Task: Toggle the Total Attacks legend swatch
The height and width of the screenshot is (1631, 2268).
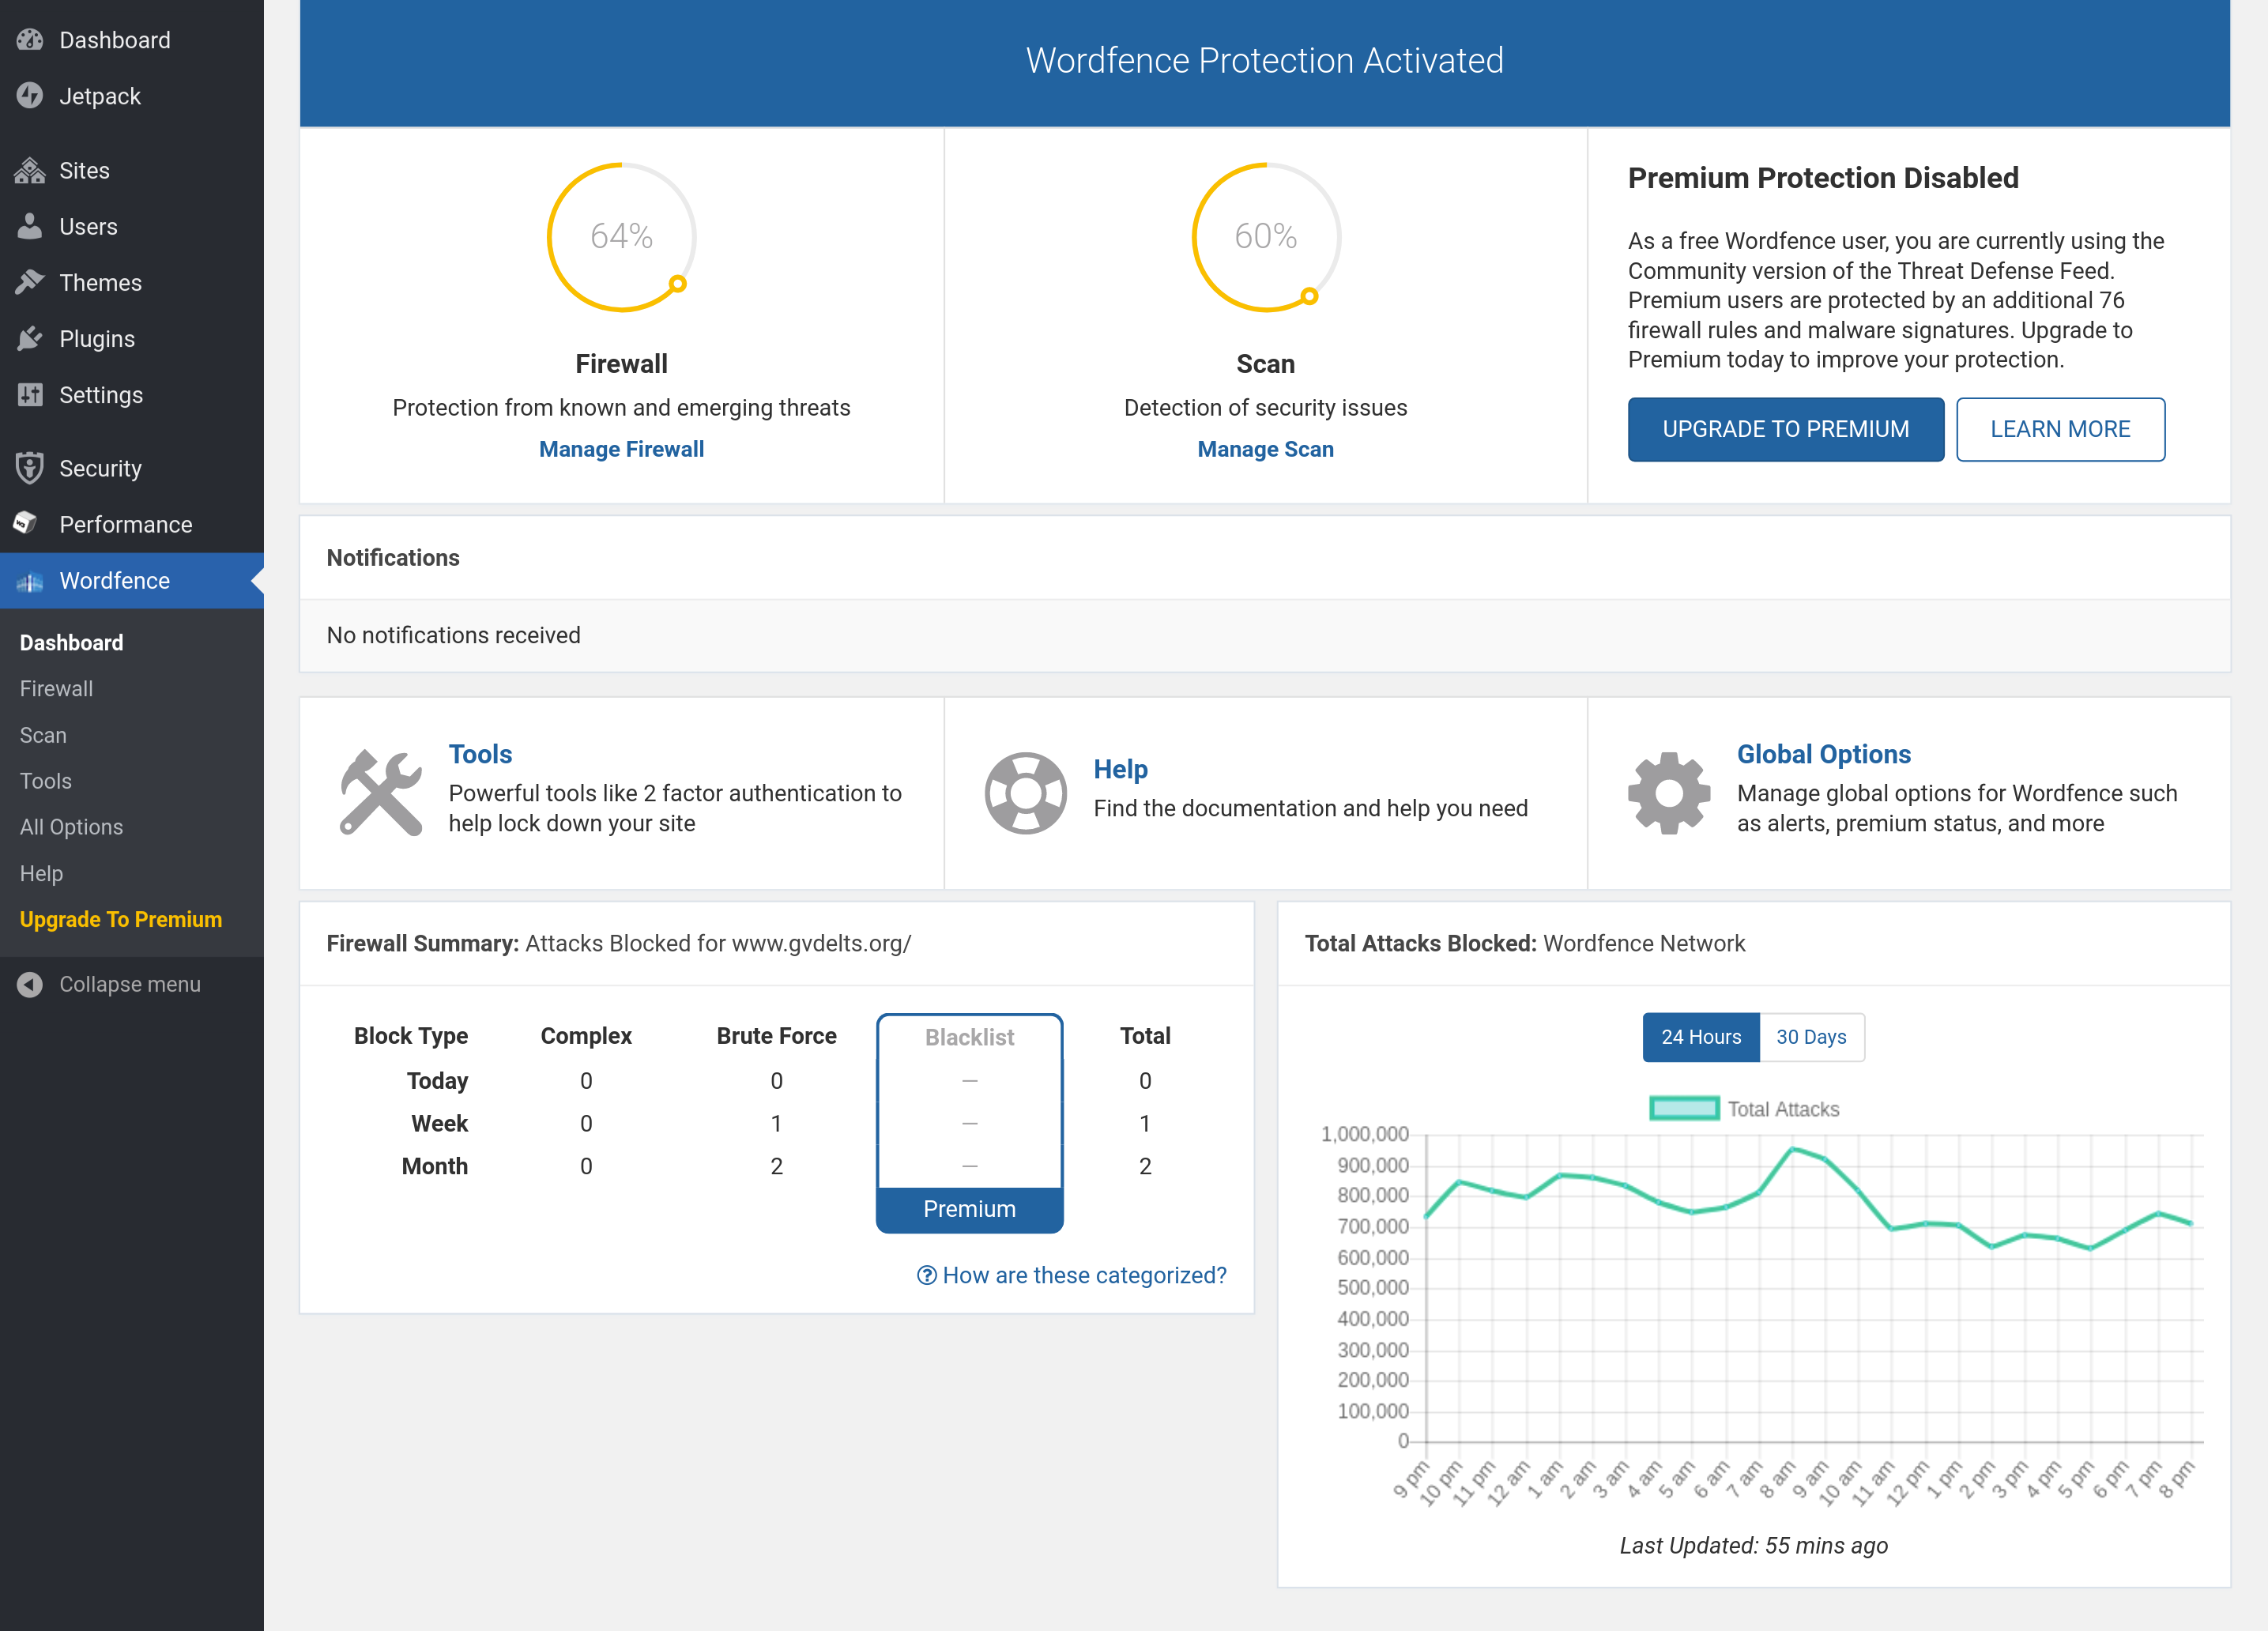Action: [x=1683, y=1108]
